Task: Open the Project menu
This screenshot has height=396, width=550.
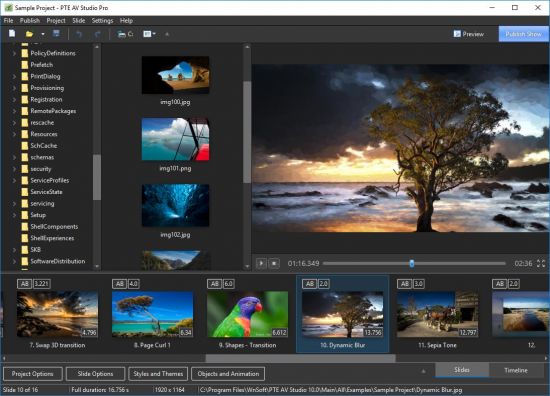Action: (56, 21)
